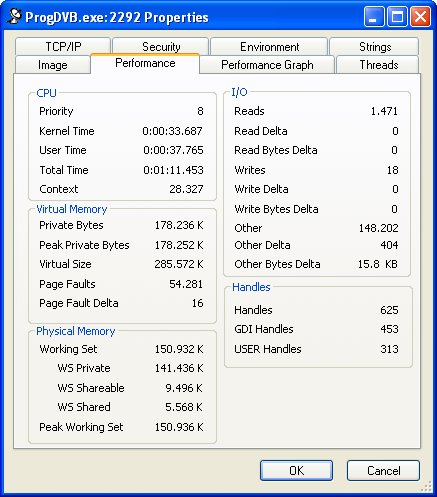
Task: Minimize the Properties window
Action: point(374,17)
